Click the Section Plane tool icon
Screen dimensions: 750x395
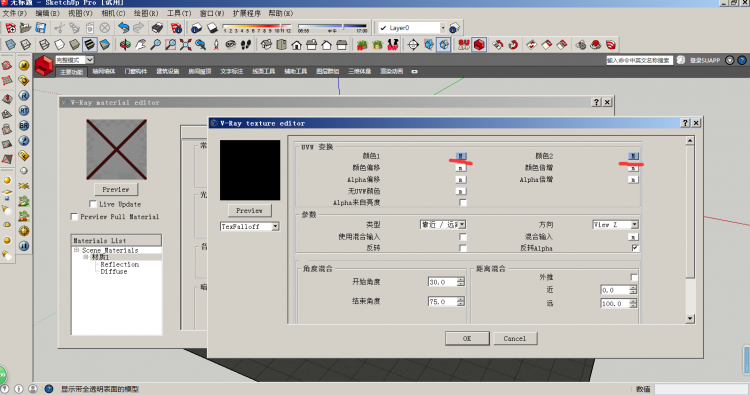pos(413,45)
